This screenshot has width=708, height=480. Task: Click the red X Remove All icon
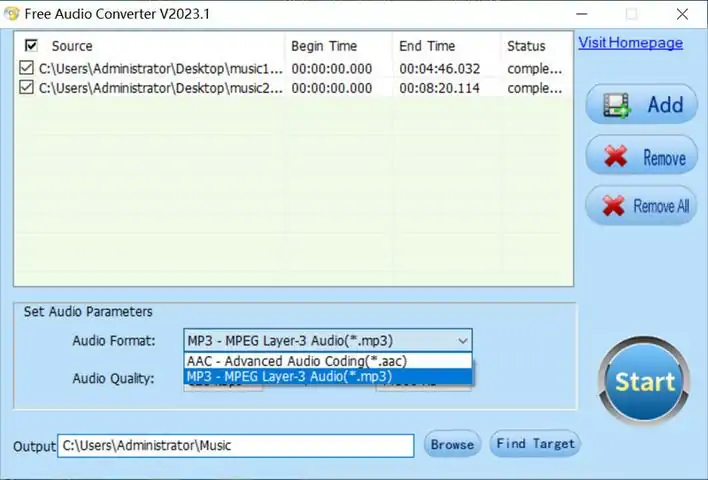[614, 206]
